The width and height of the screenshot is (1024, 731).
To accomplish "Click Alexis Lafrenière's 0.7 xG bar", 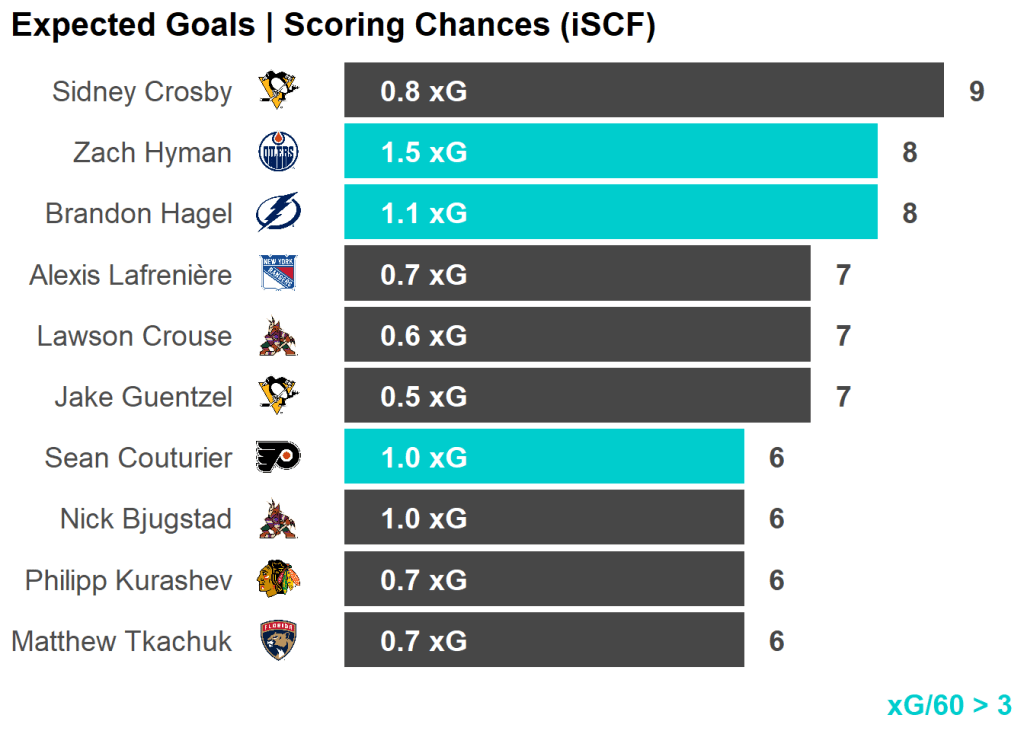I will point(577,274).
